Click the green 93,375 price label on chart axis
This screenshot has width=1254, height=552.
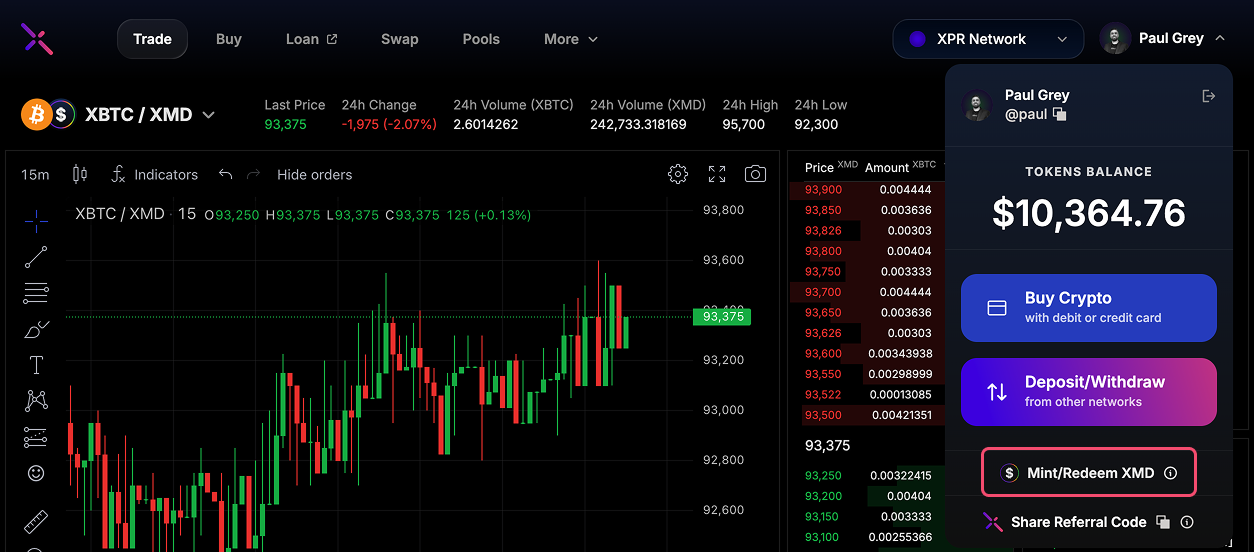(x=722, y=316)
